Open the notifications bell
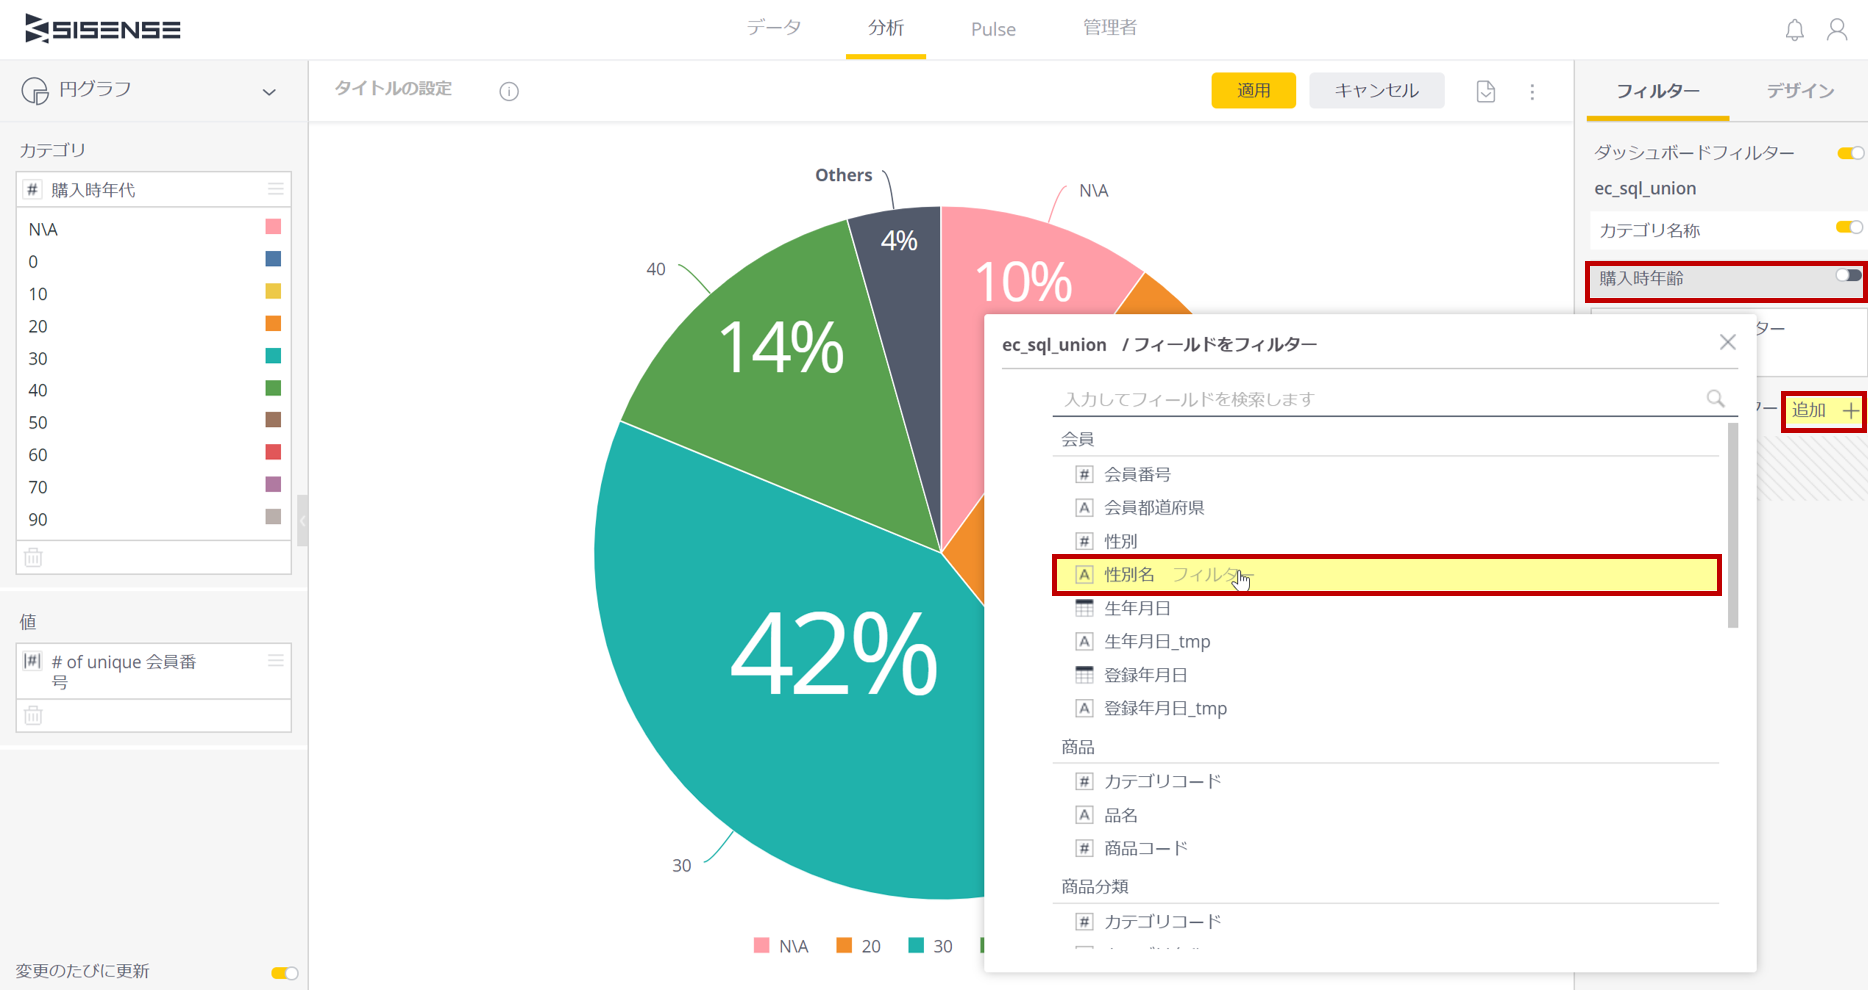 tap(1794, 30)
